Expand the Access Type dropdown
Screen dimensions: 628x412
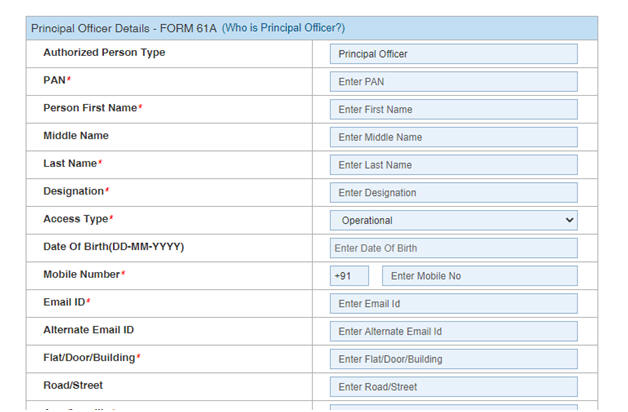pos(453,220)
